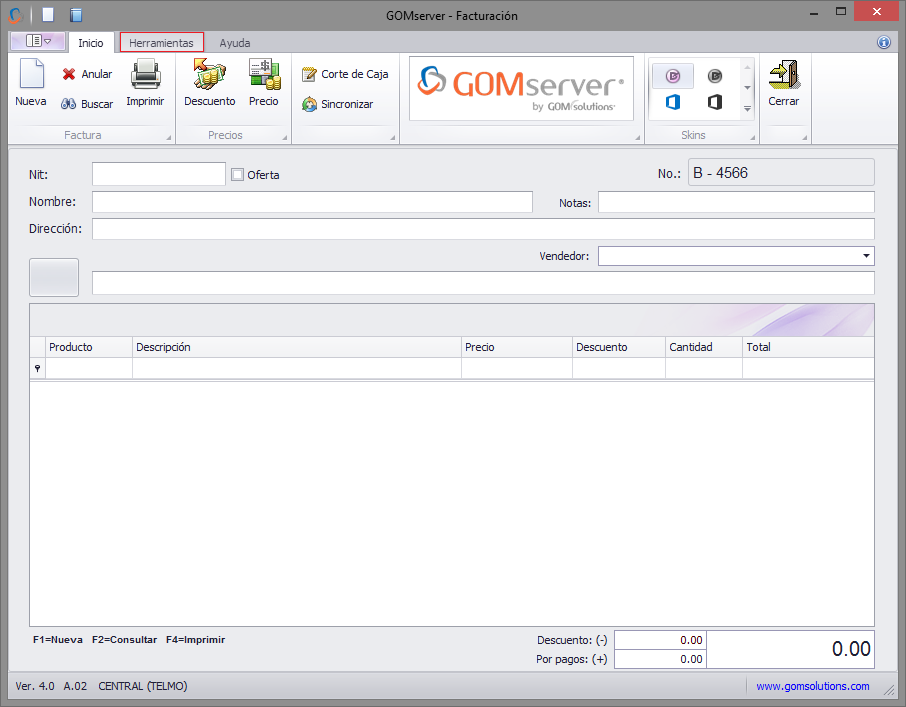Expand the Vendedor dropdown
Screen dimensions: 906x707
(x=866, y=256)
